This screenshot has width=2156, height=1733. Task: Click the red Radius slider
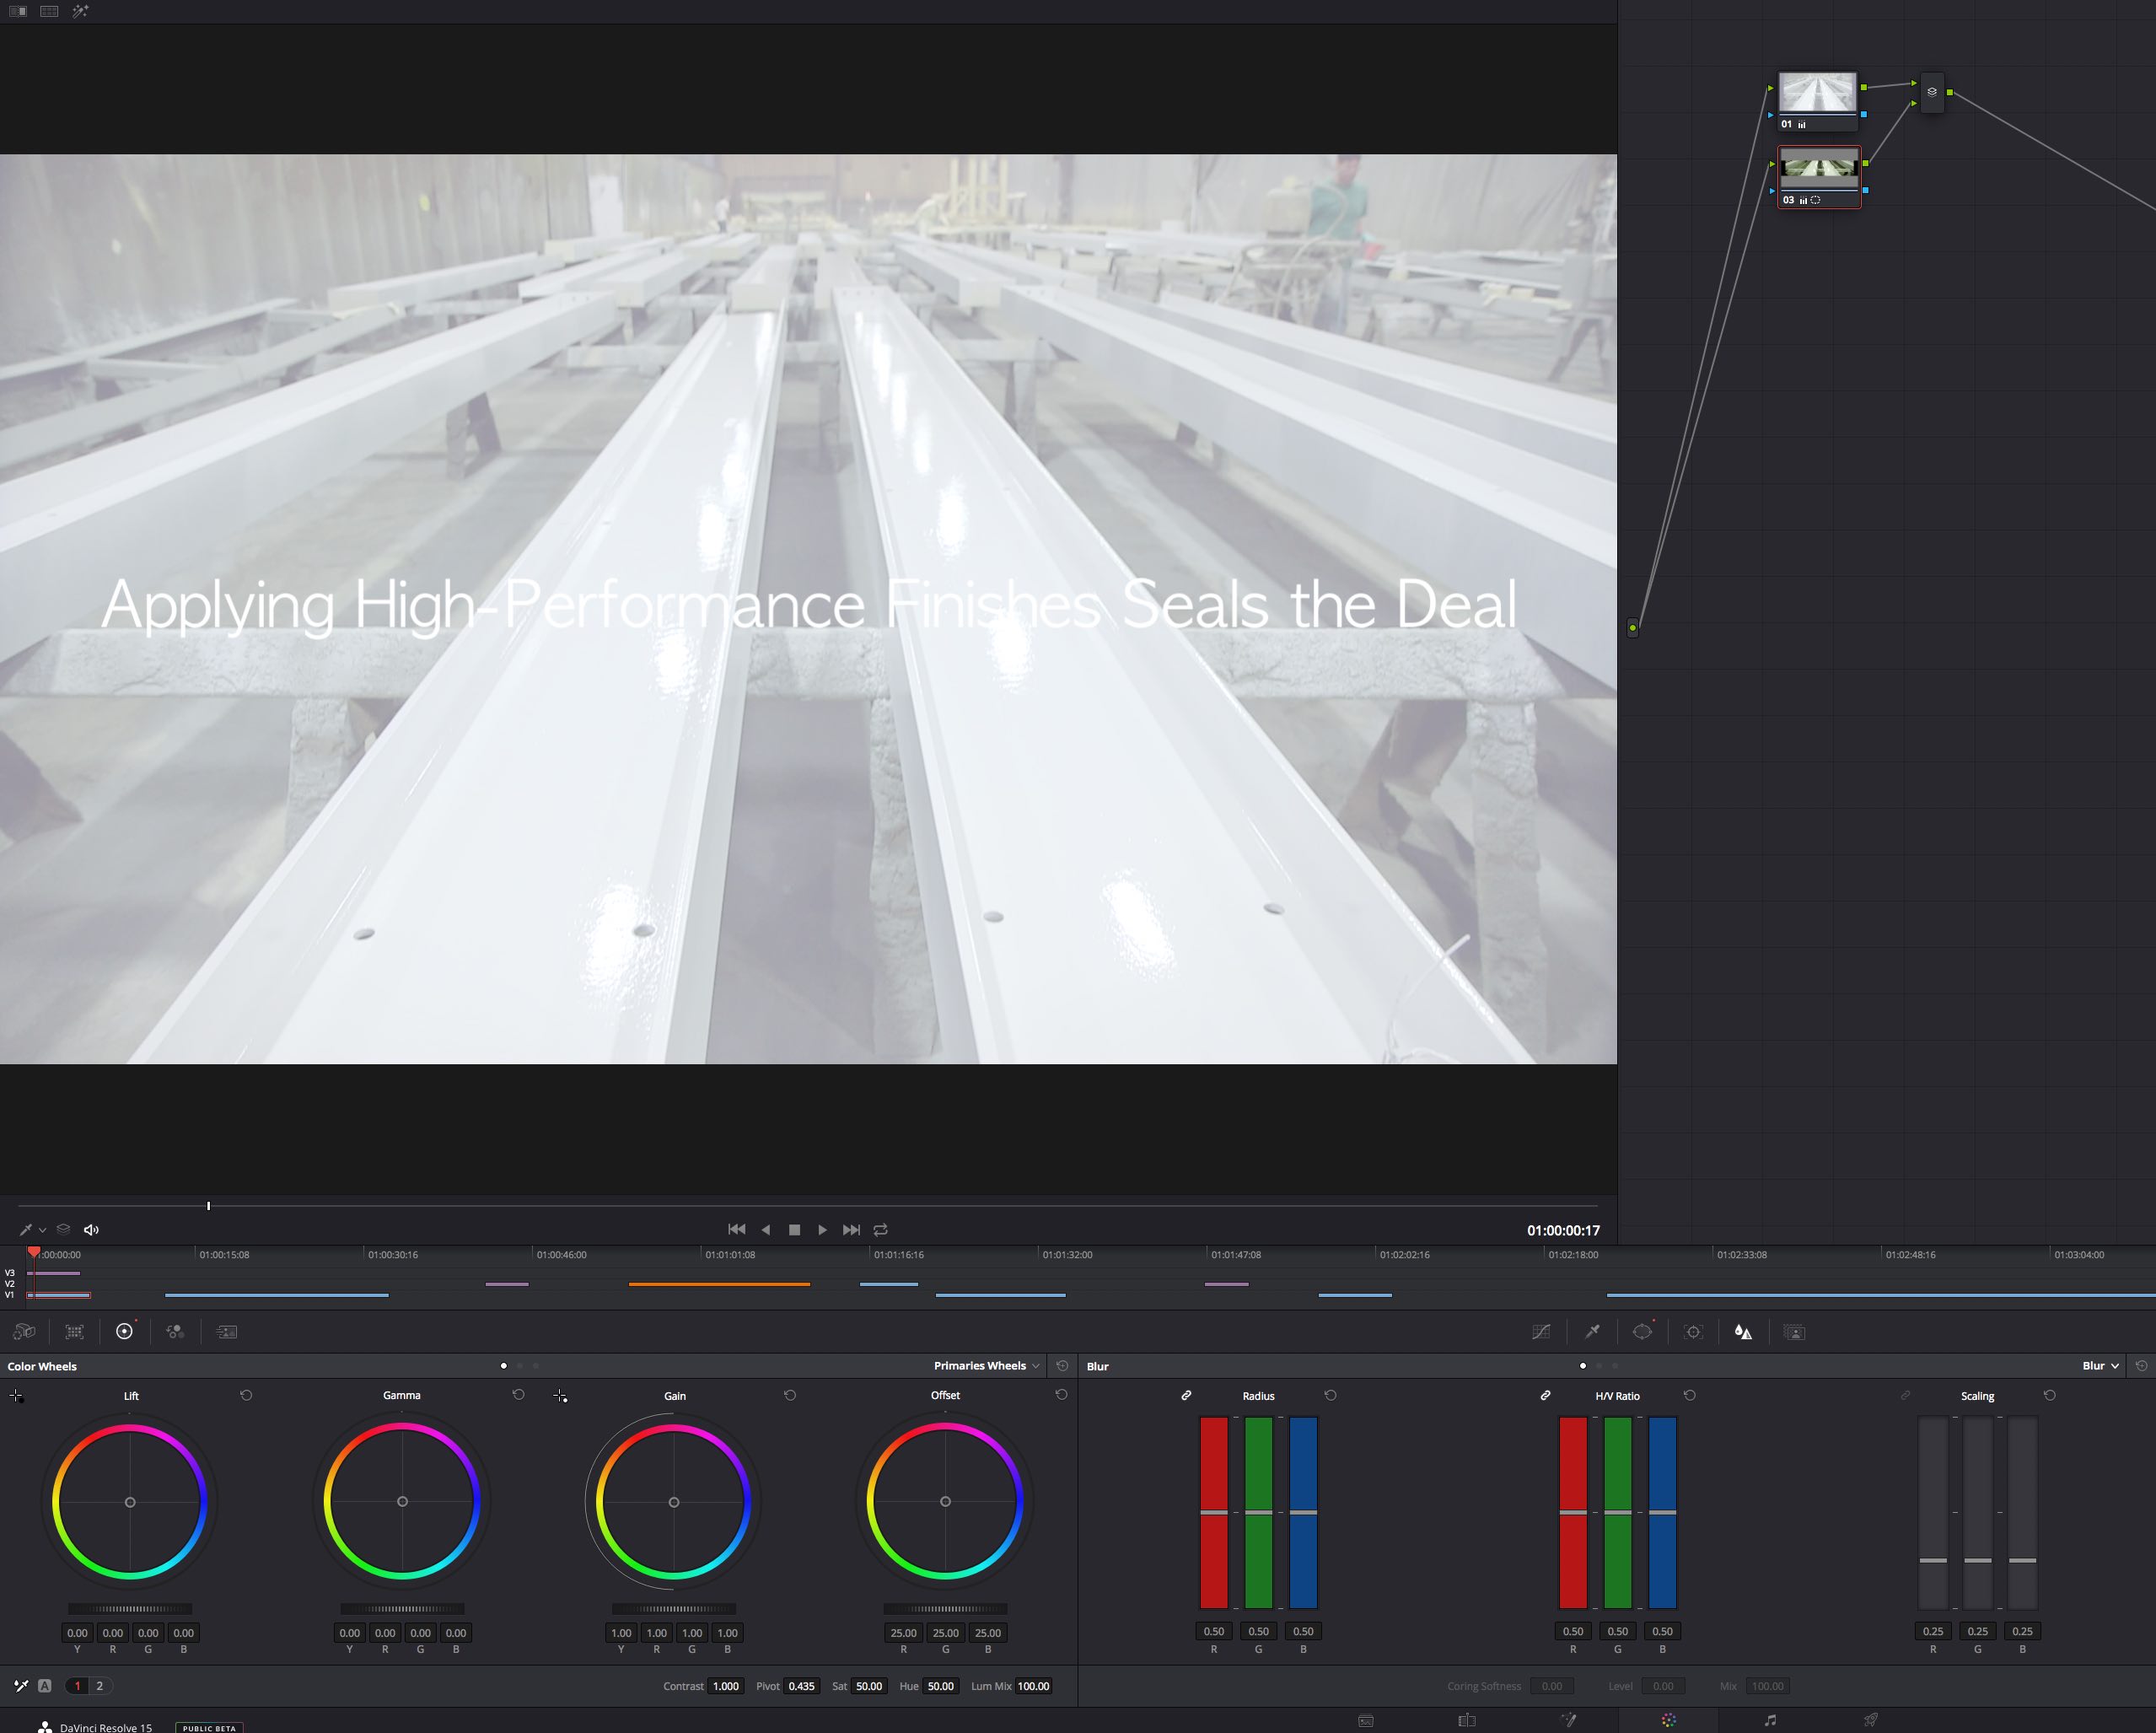coord(1214,1512)
